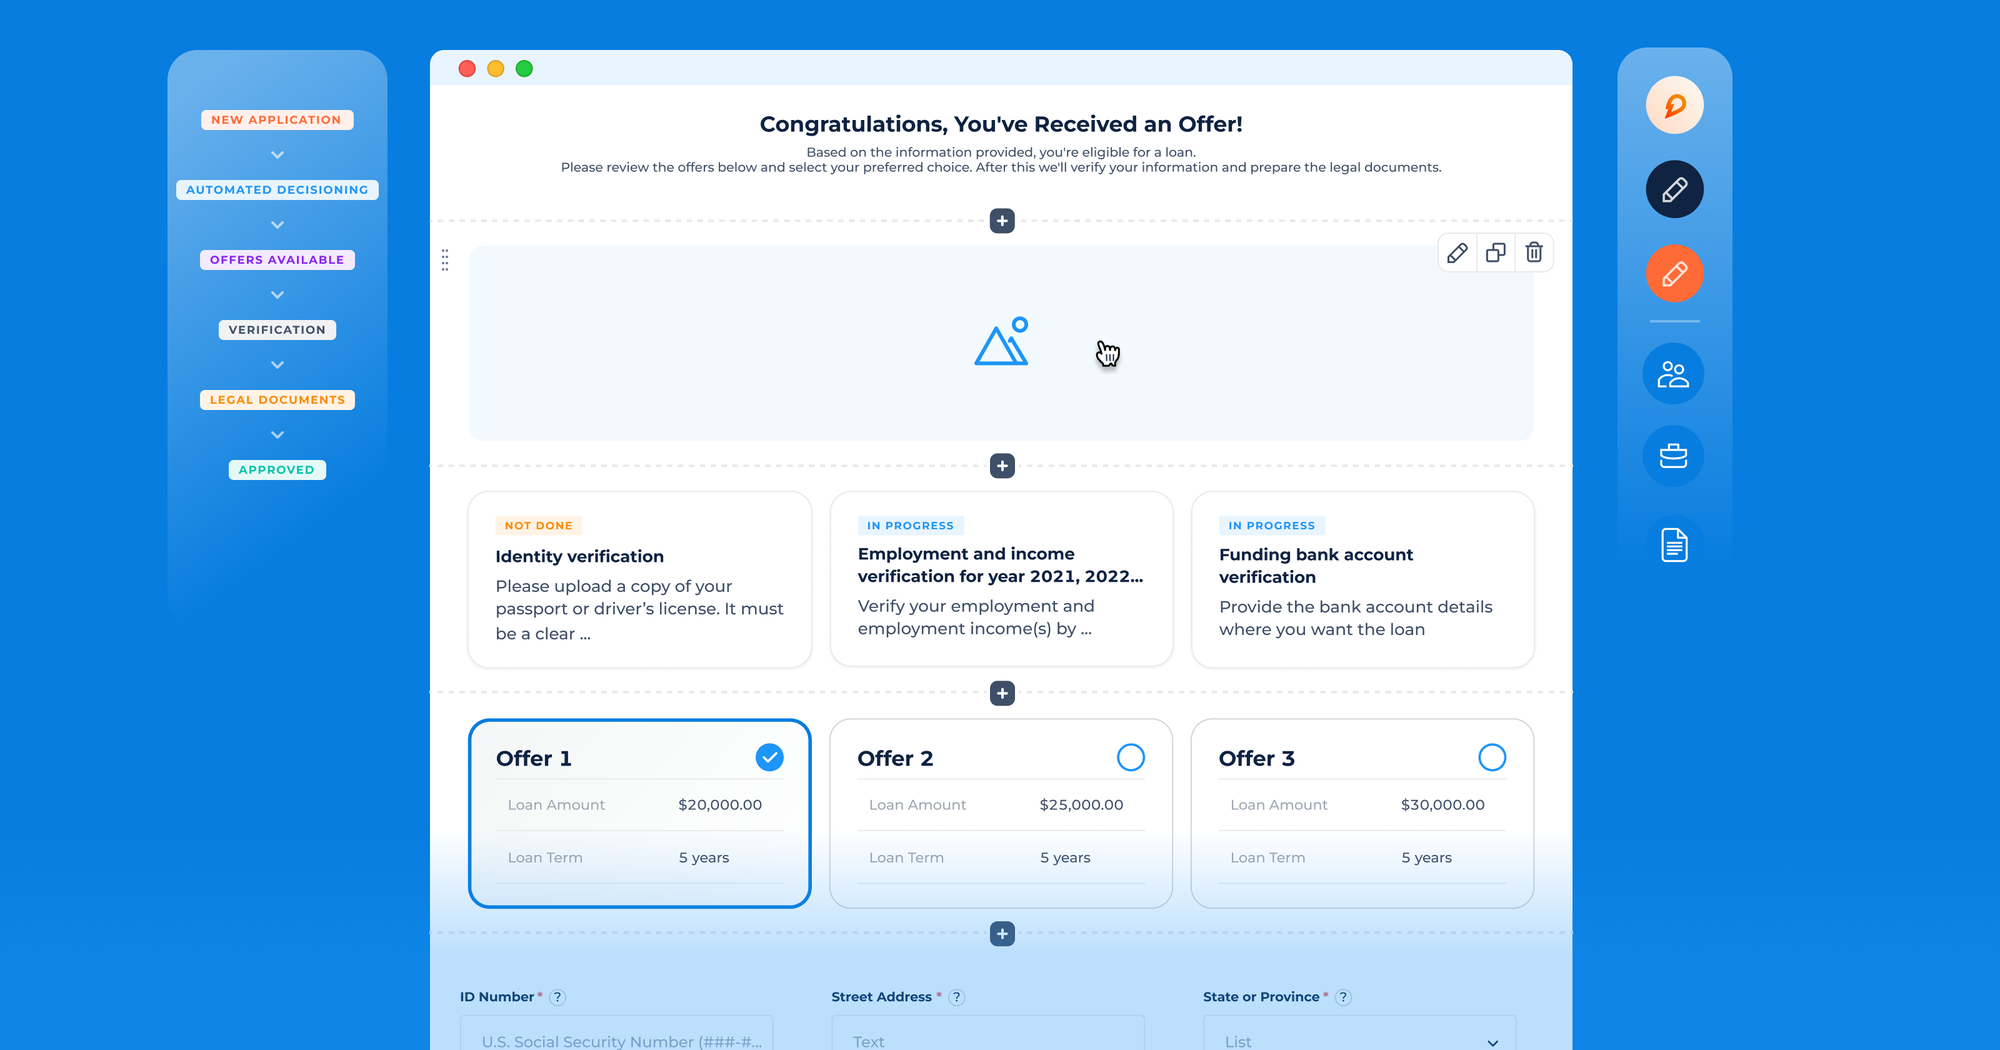Go to Legal Documents step
2000x1050 pixels.
(x=277, y=400)
